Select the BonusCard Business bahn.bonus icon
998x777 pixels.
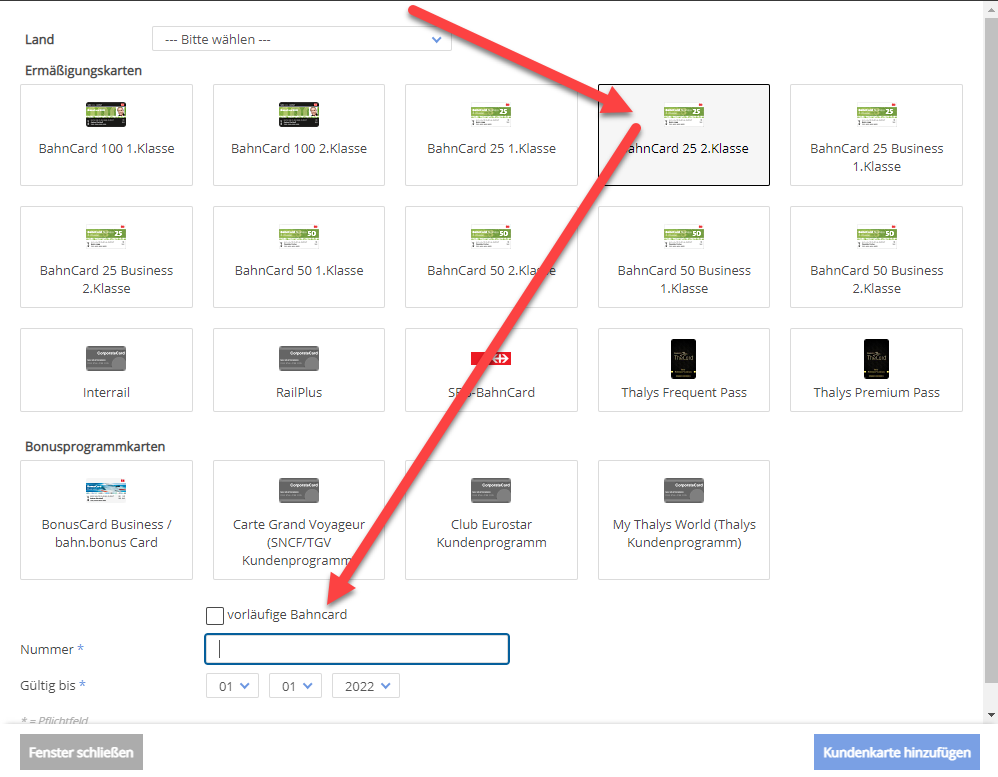coord(106,491)
